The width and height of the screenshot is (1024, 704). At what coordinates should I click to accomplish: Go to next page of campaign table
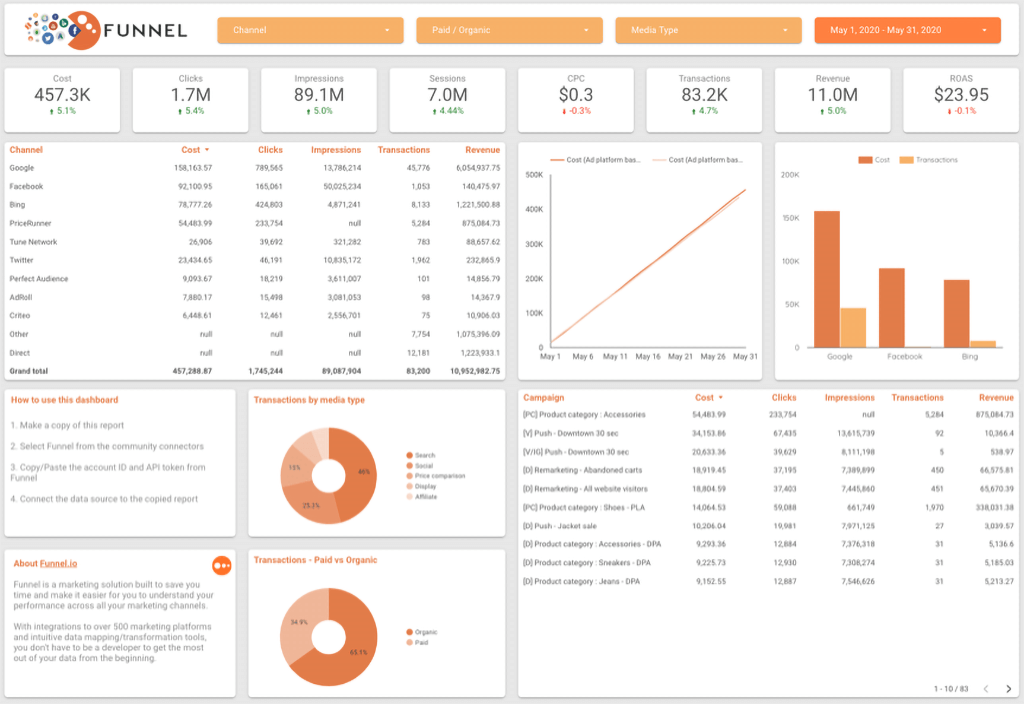click(x=1008, y=688)
